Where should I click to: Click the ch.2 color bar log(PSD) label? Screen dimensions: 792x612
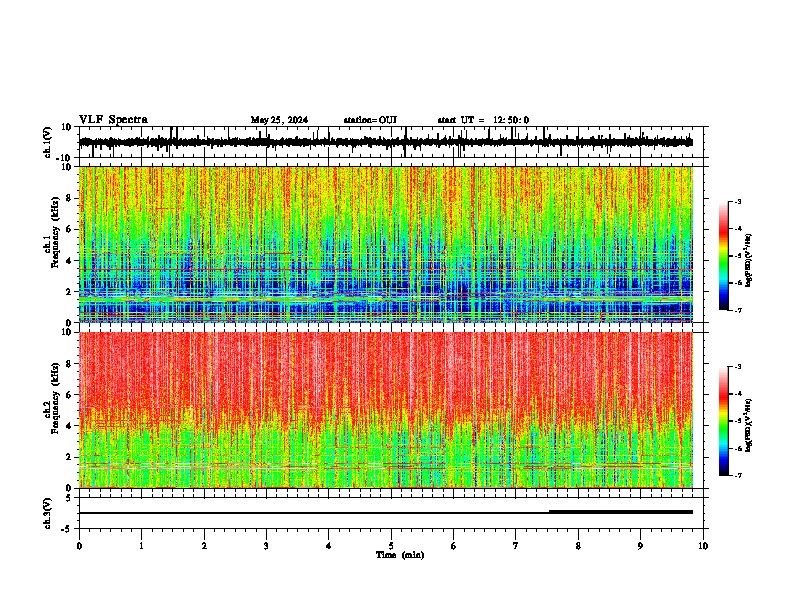pos(748,426)
